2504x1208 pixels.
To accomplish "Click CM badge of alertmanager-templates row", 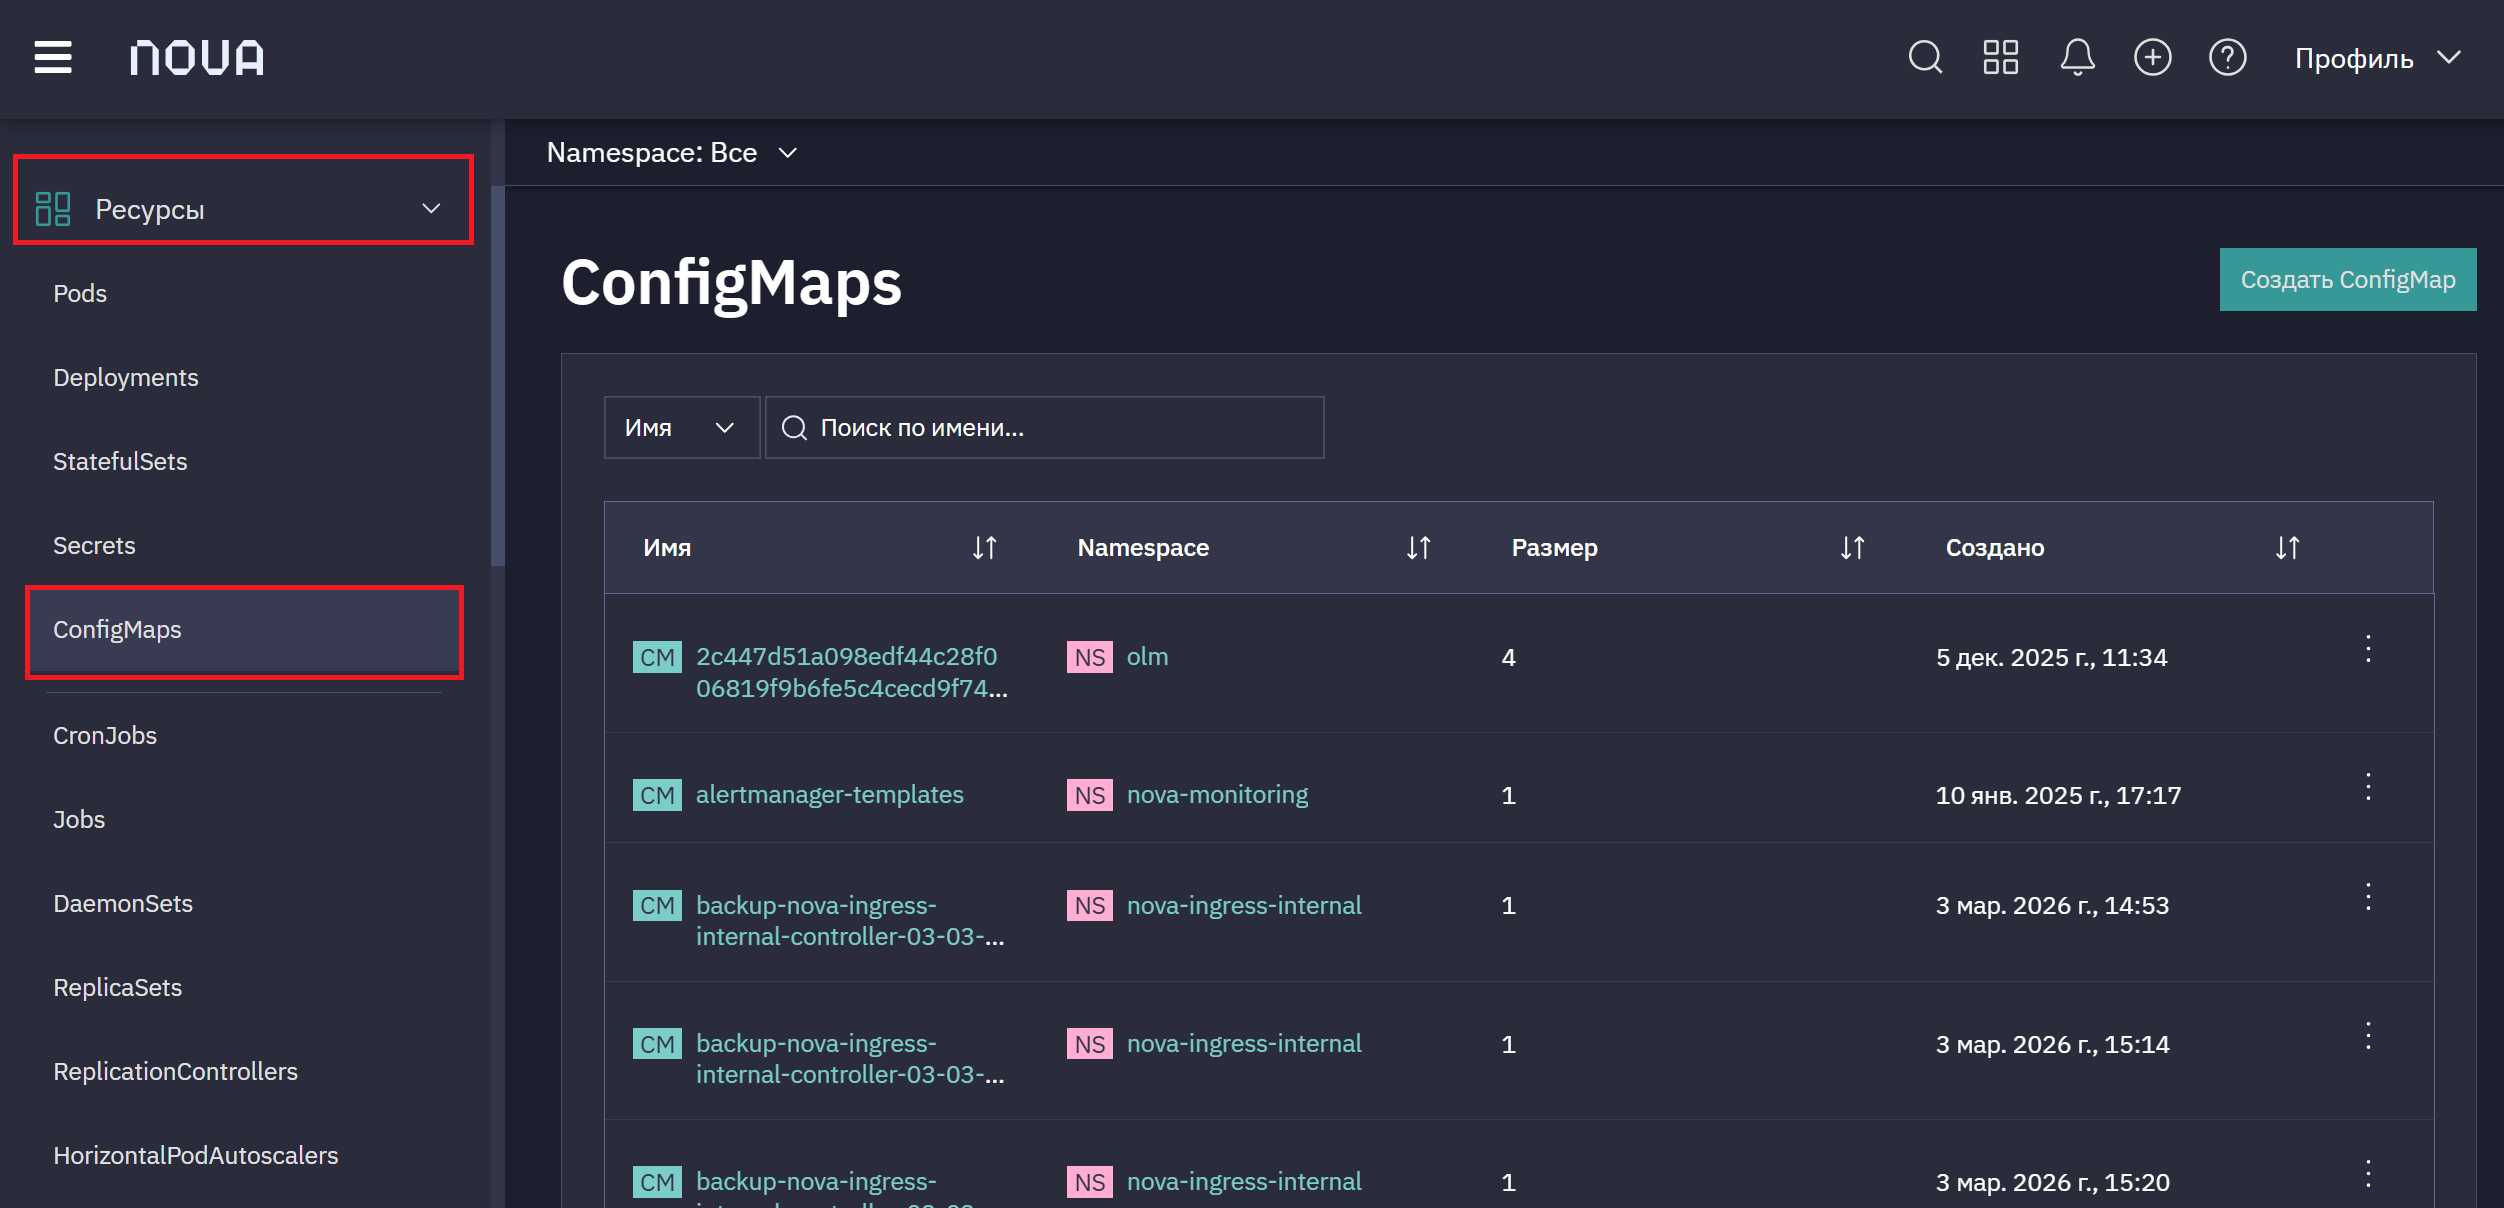I will tap(657, 795).
